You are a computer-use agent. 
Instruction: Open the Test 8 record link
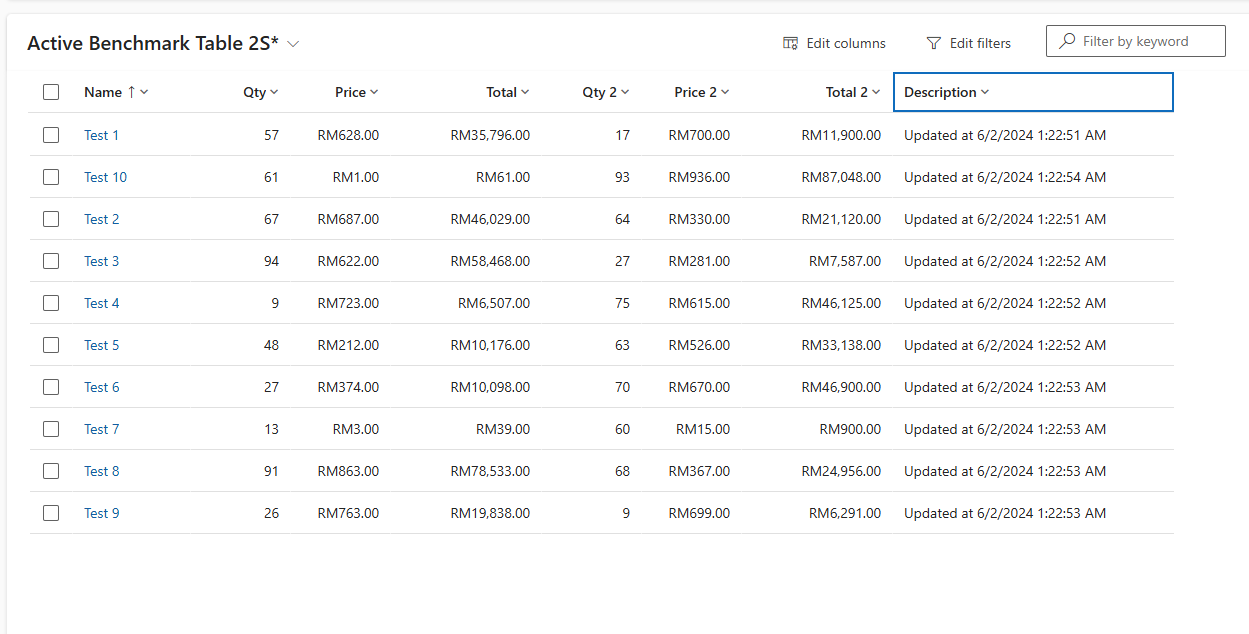[x=101, y=471]
